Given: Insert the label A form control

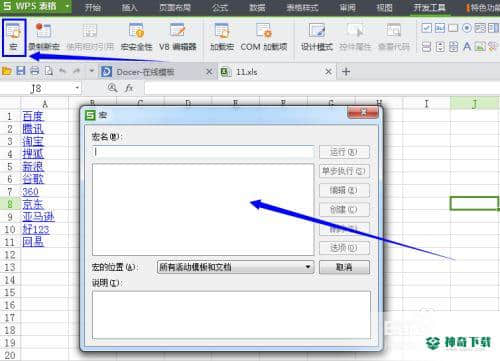Looking at the screenshot, I should pyautogui.click(x=467, y=47).
